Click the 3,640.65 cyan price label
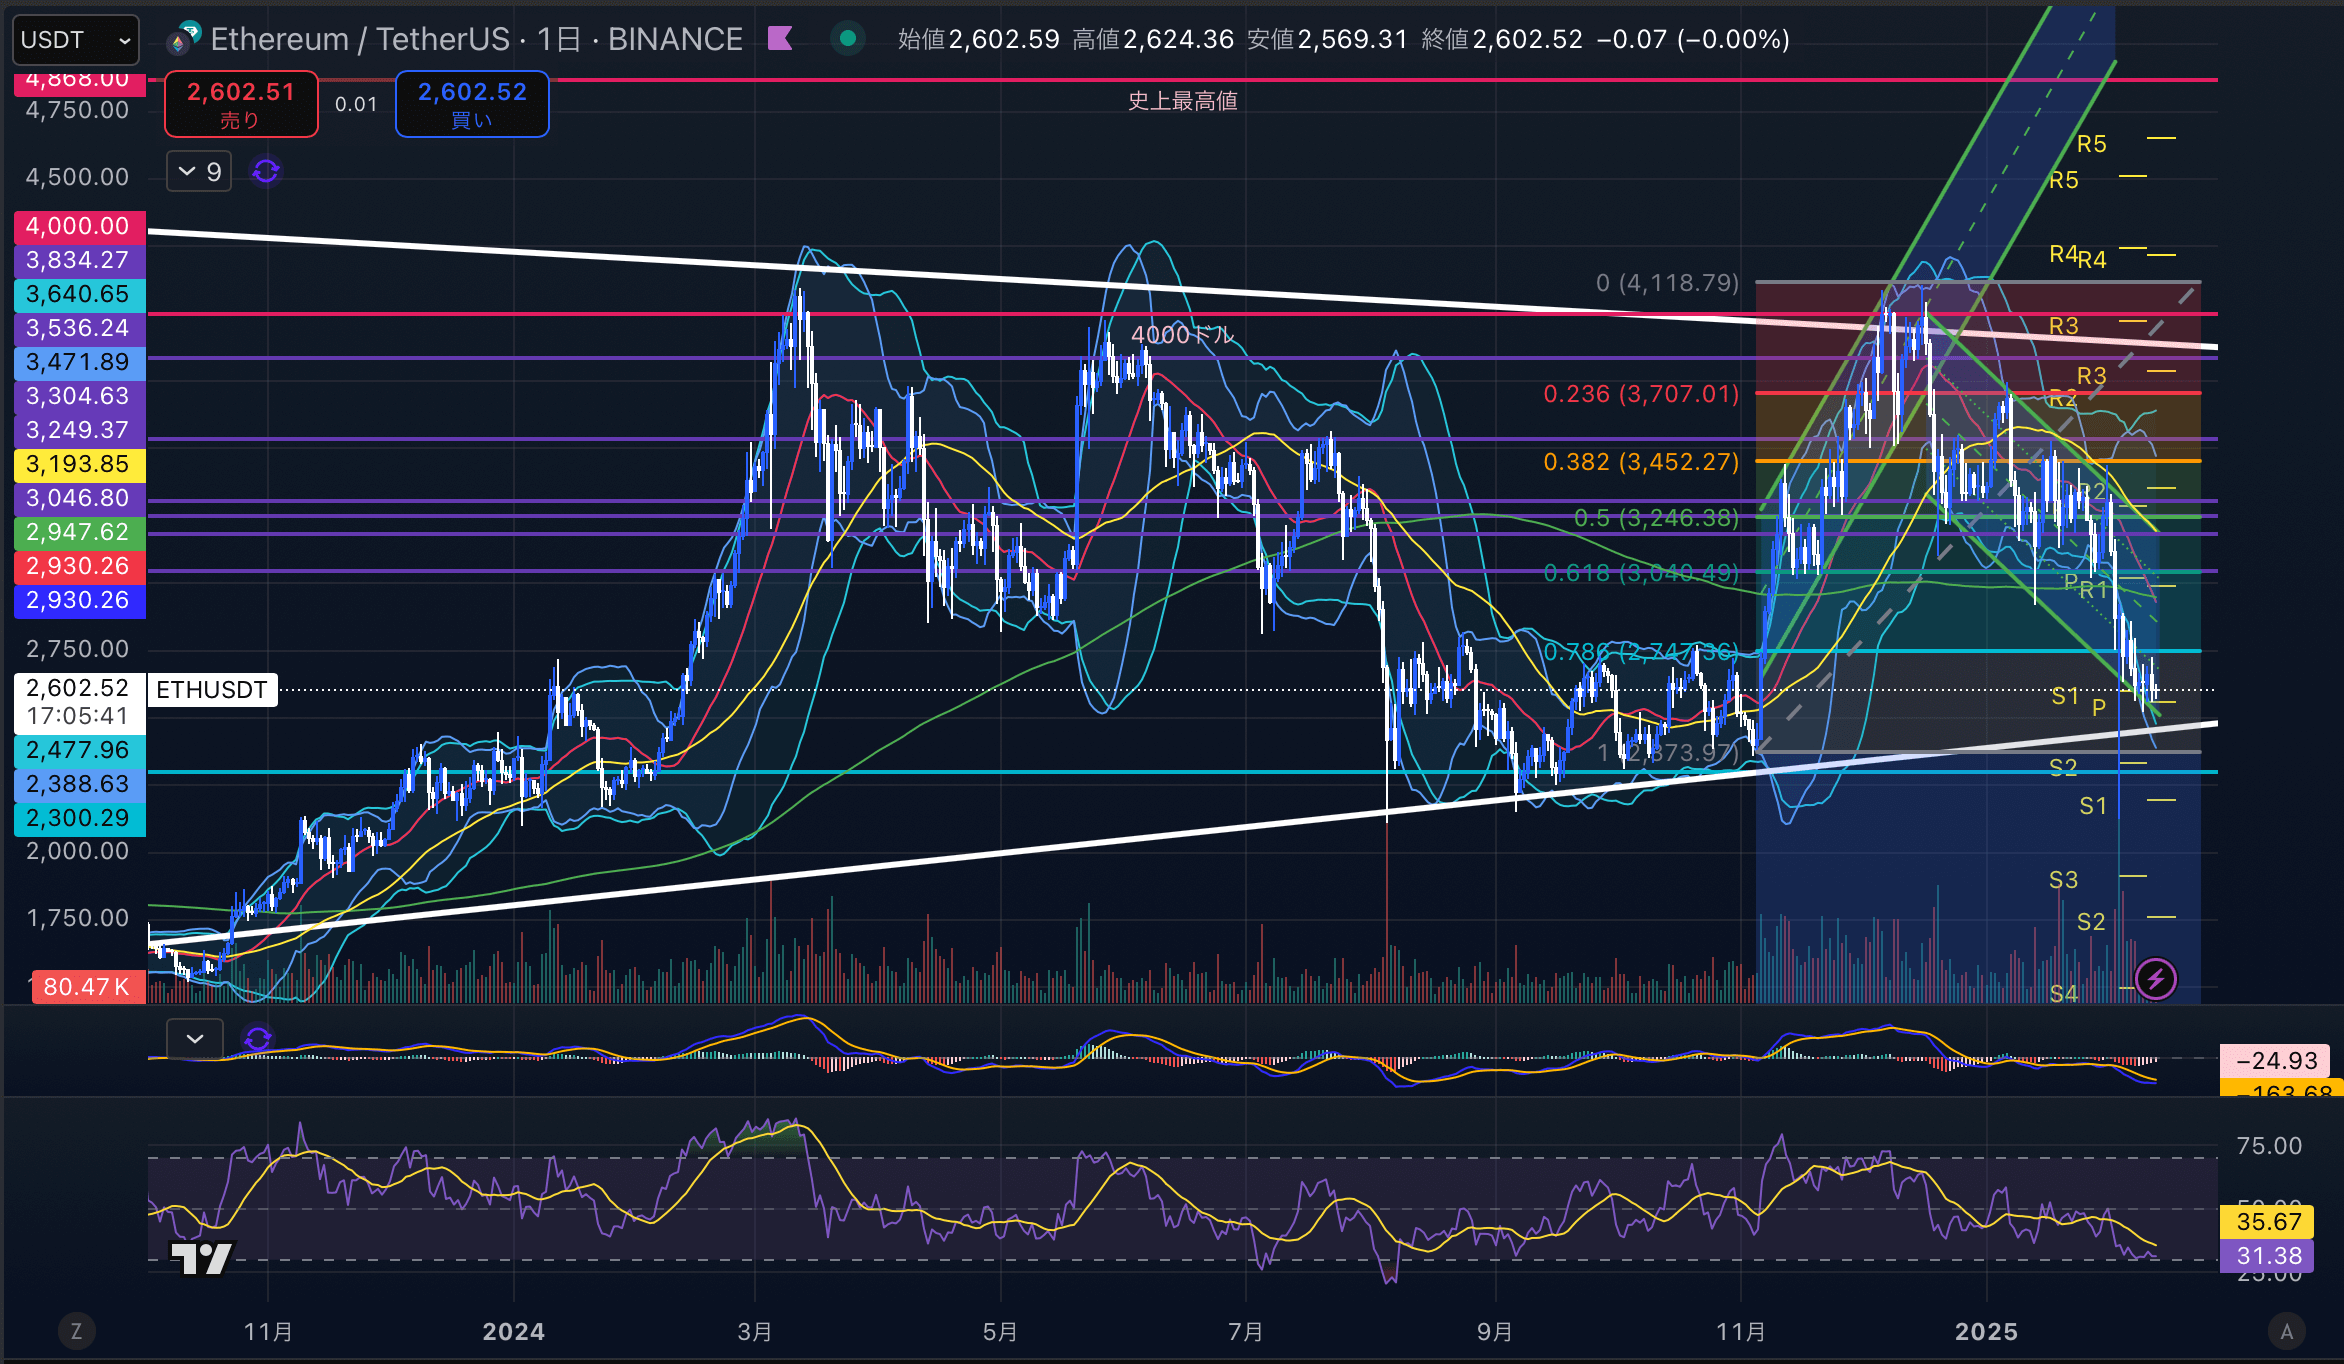Viewport: 2344px width, 1364px height. (79, 294)
